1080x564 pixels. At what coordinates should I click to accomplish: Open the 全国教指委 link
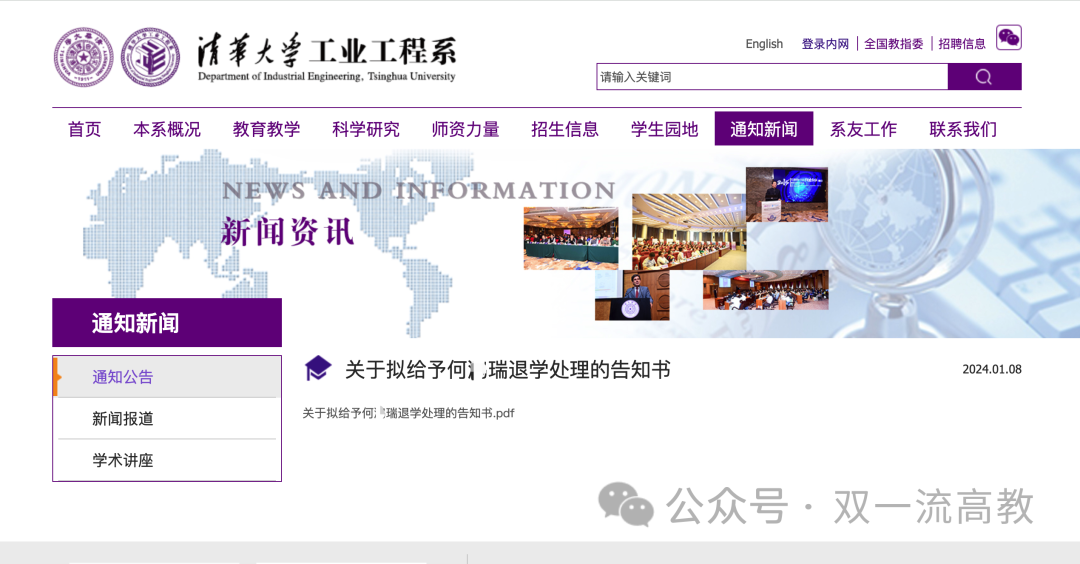pos(893,44)
